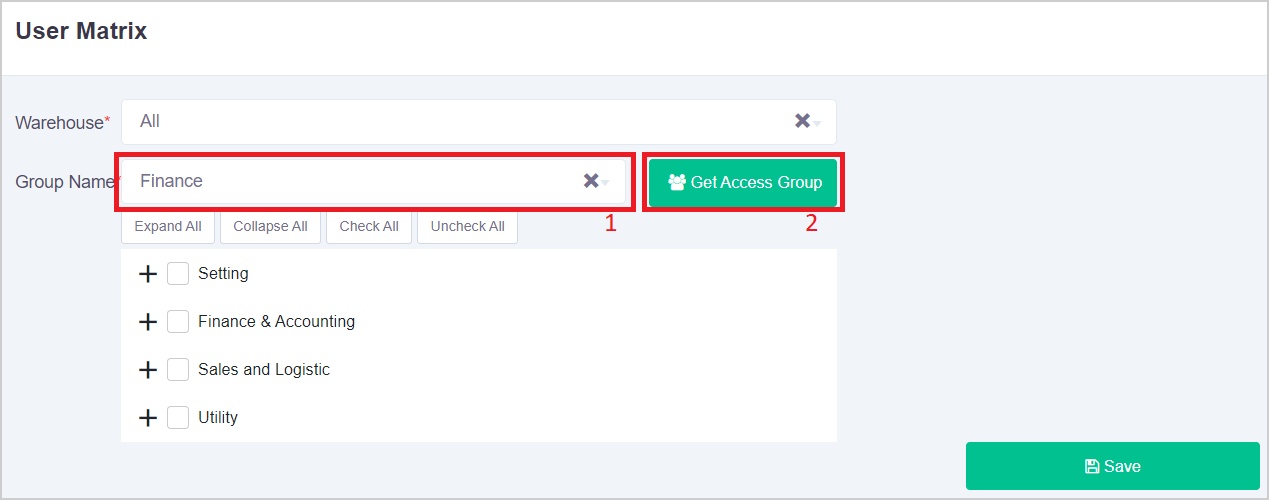1269x500 pixels.
Task: Select the Finance & Accounting label
Action: pos(276,321)
